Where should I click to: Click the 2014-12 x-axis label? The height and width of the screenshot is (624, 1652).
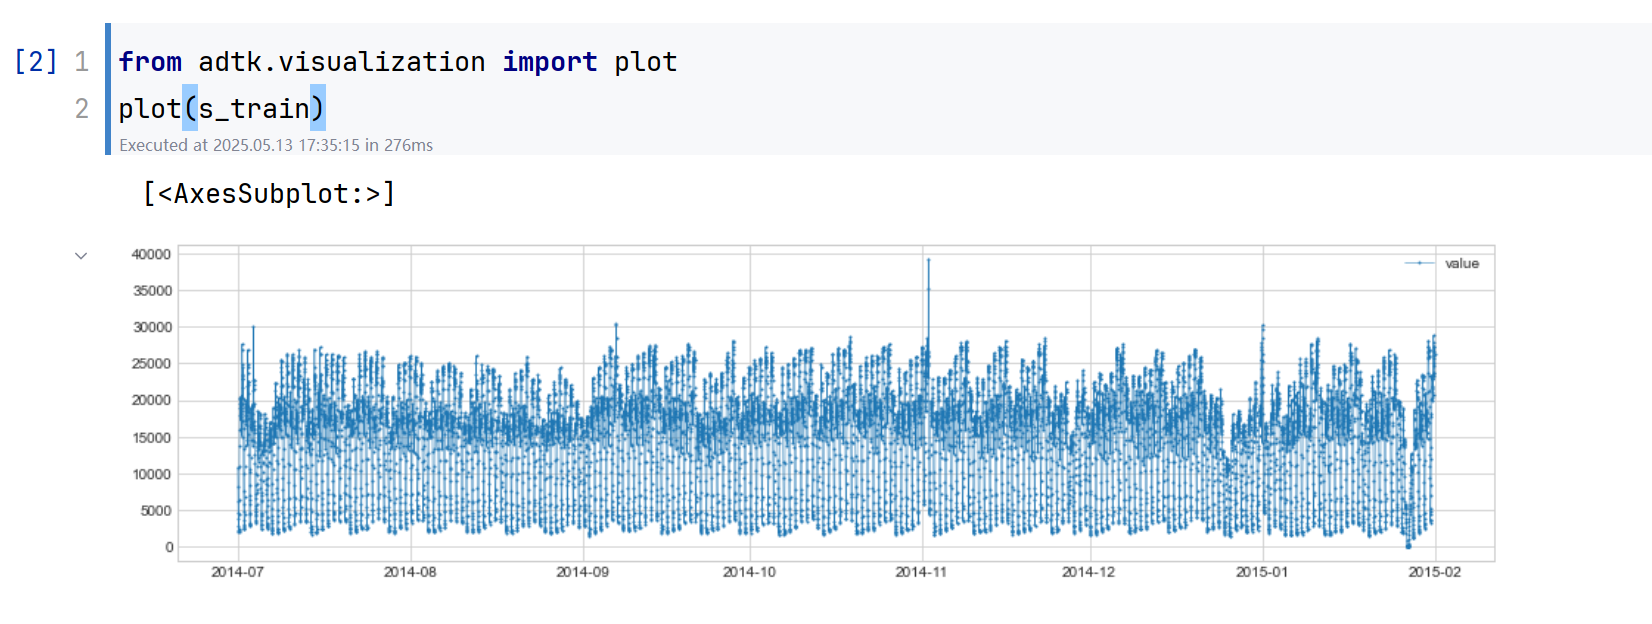pyautogui.click(x=1088, y=572)
